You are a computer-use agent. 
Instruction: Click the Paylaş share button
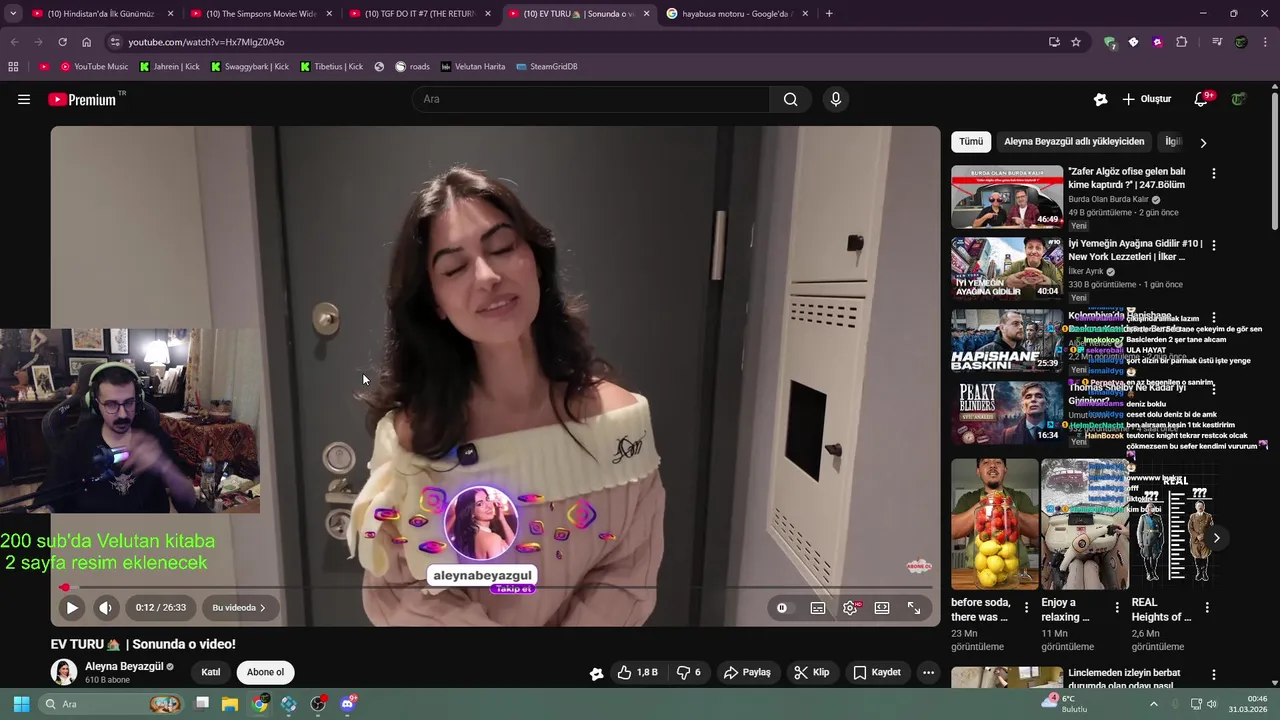tap(747, 672)
